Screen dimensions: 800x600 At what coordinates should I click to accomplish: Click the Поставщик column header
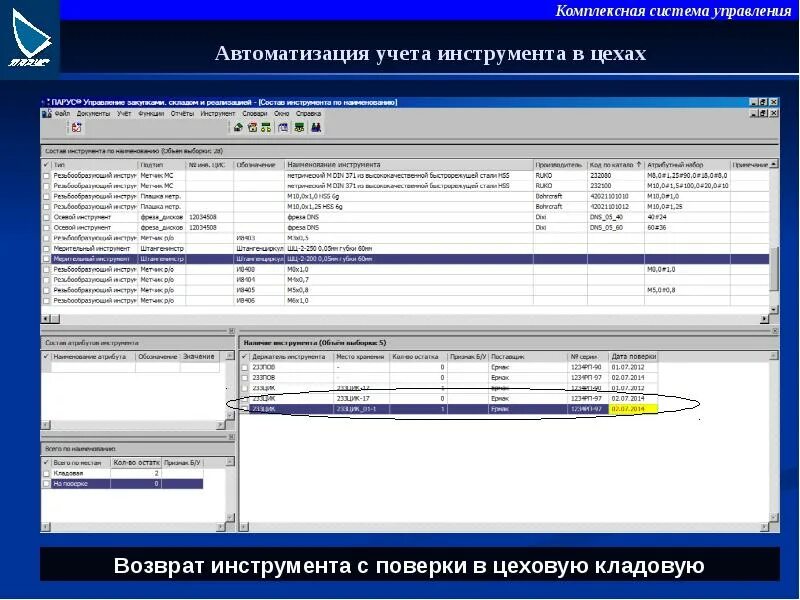[528, 357]
